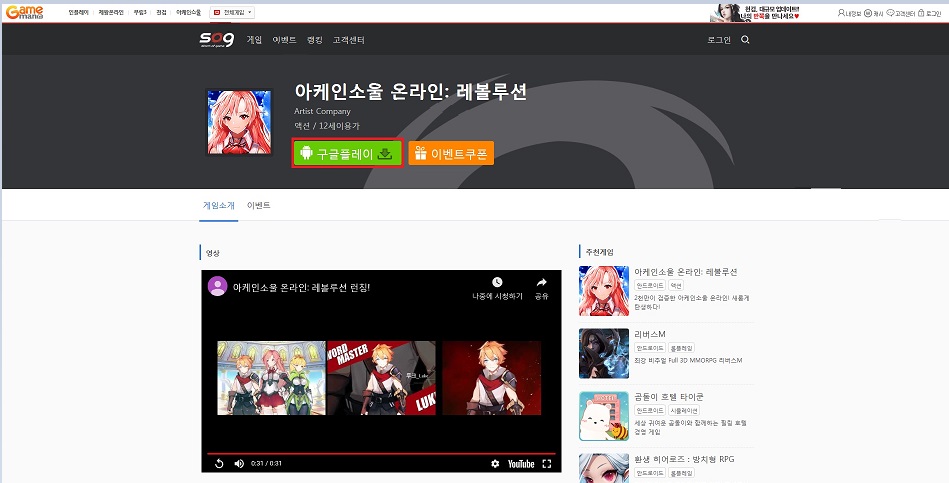
Task: Open the video settings gear
Action: coord(495,464)
